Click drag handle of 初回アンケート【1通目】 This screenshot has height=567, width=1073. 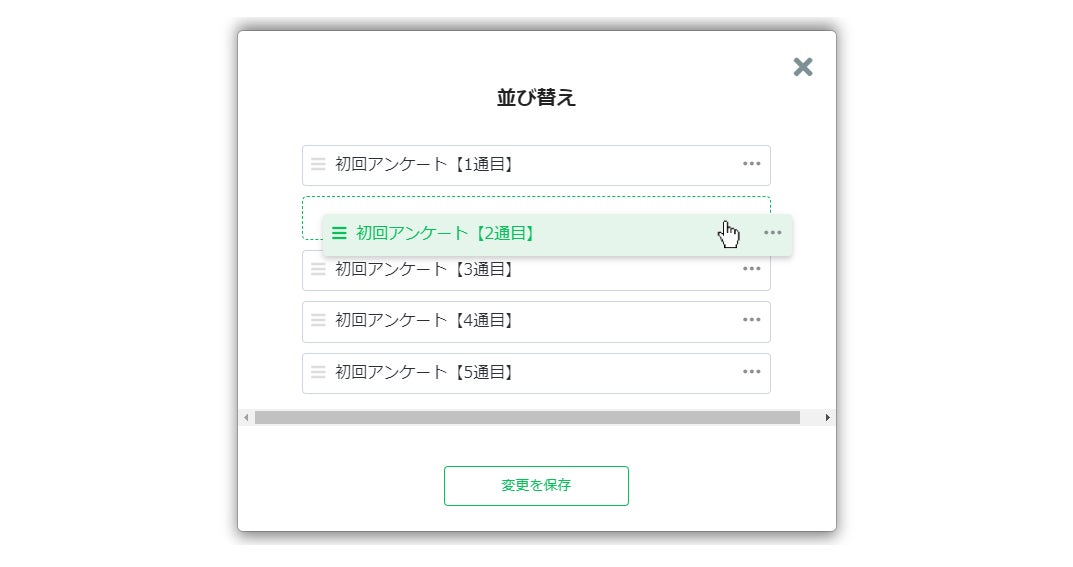coord(318,164)
